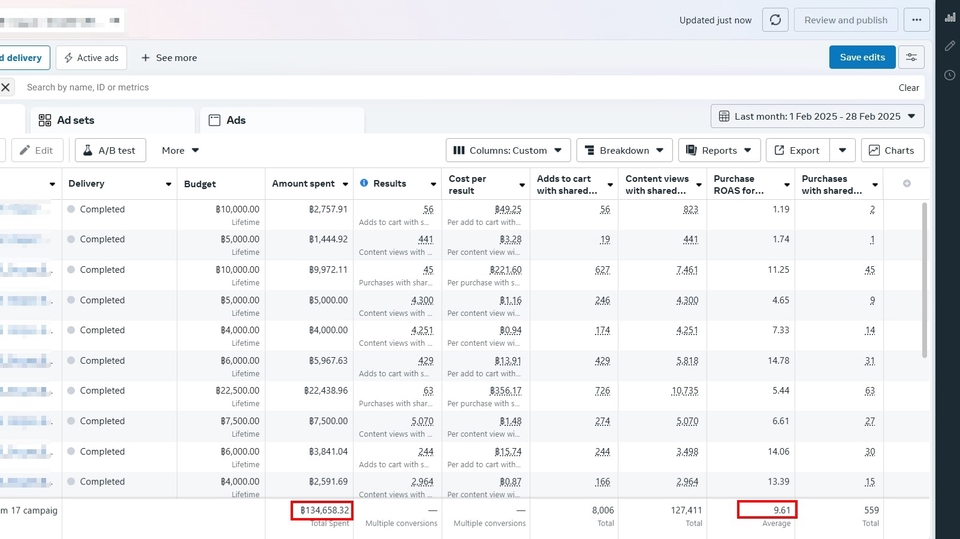The image size is (960, 539).
Task: Open the edit pencil sidebar icon
Action: tap(950, 46)
